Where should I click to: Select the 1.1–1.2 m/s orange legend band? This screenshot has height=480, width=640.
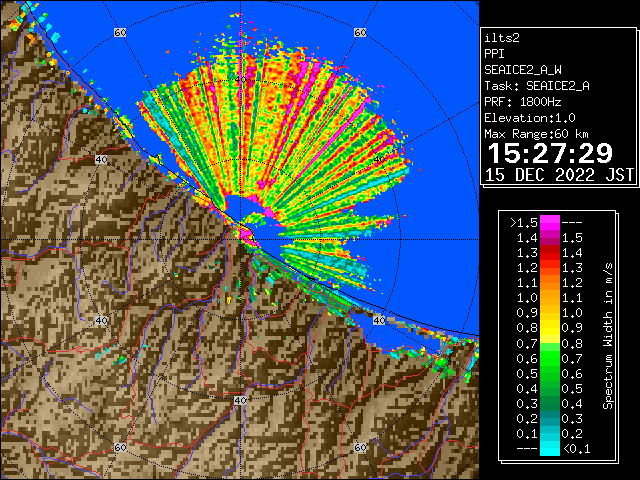[x=550, y=283]
